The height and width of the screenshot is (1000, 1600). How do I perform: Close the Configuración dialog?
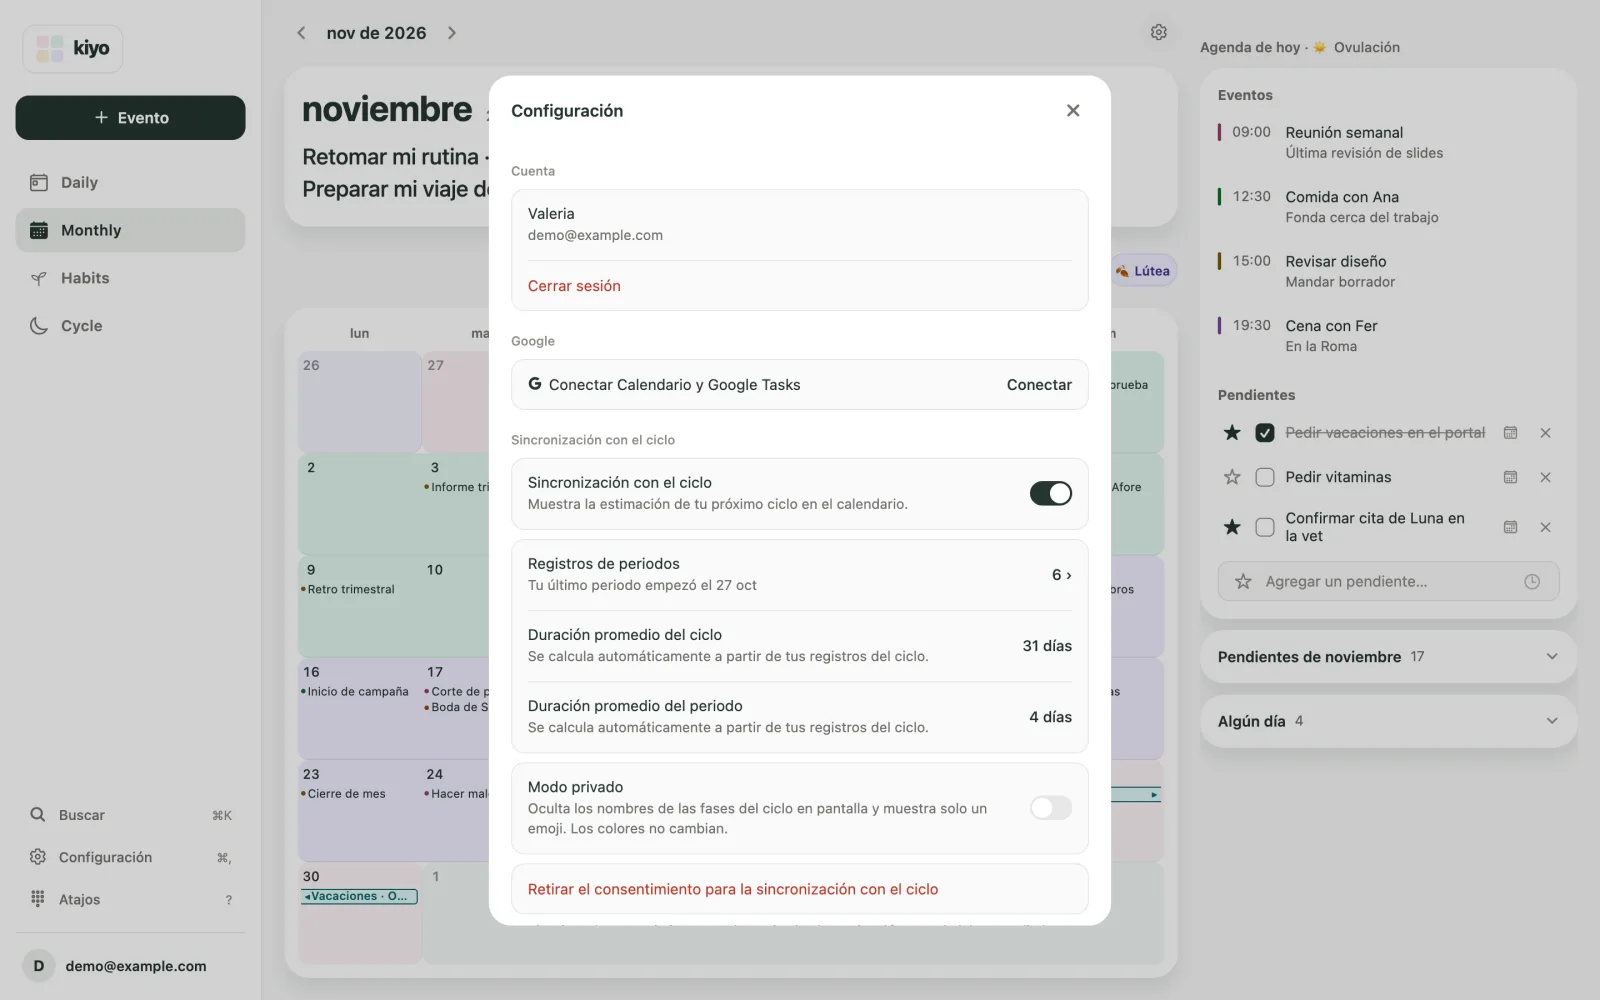pos(1073,110)
